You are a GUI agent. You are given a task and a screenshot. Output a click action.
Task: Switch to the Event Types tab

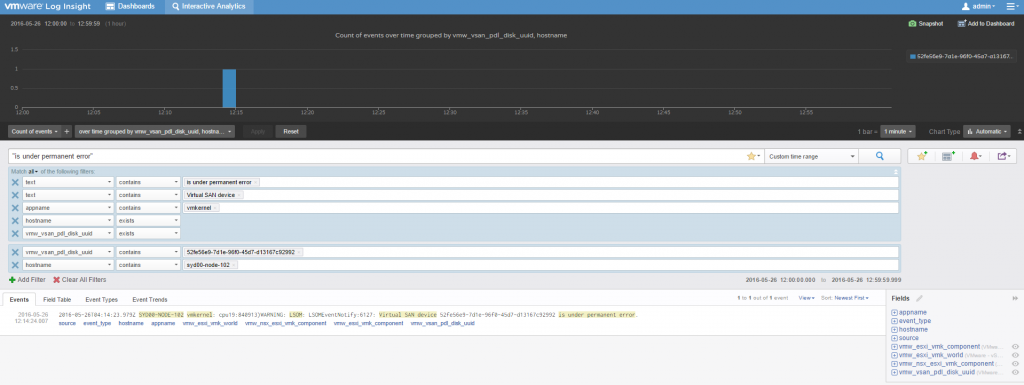tap(102, 300)
